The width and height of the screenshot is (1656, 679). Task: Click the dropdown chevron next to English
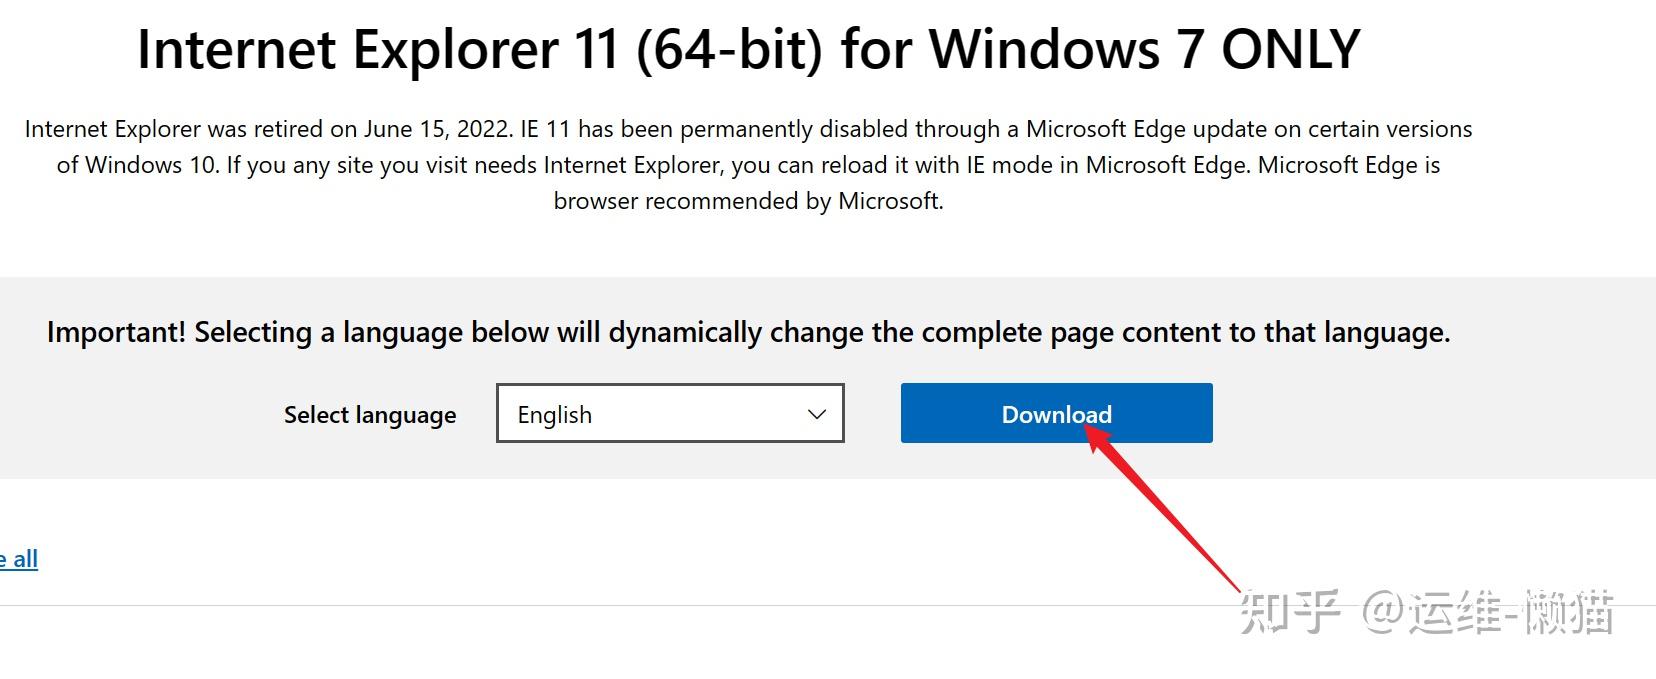[x=816, y=413]
